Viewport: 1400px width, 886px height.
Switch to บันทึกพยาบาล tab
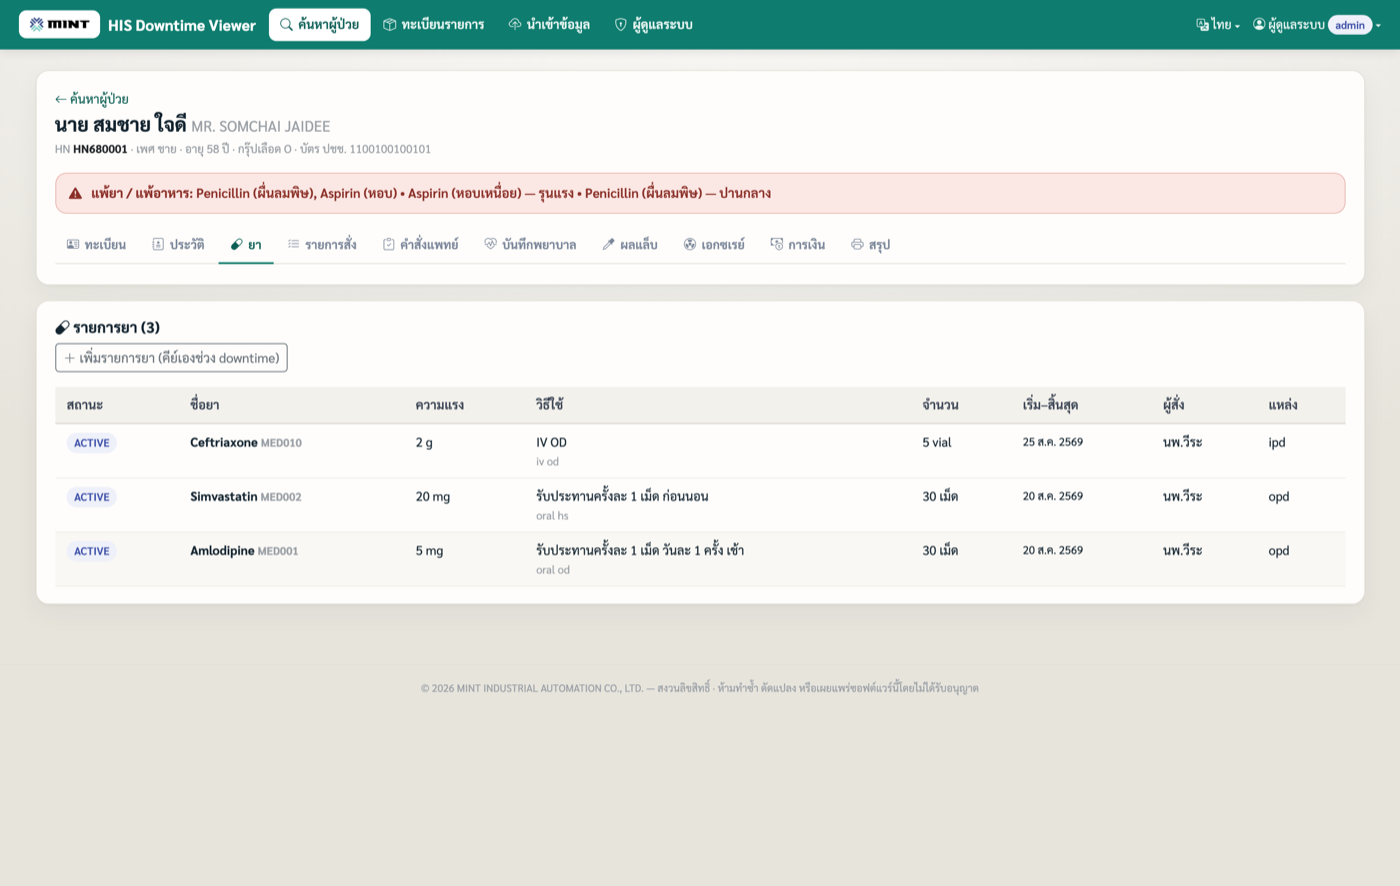[x=530, y=244]
